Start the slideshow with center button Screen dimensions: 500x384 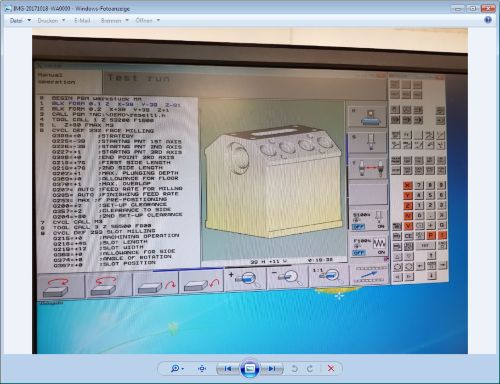(250, 369)
